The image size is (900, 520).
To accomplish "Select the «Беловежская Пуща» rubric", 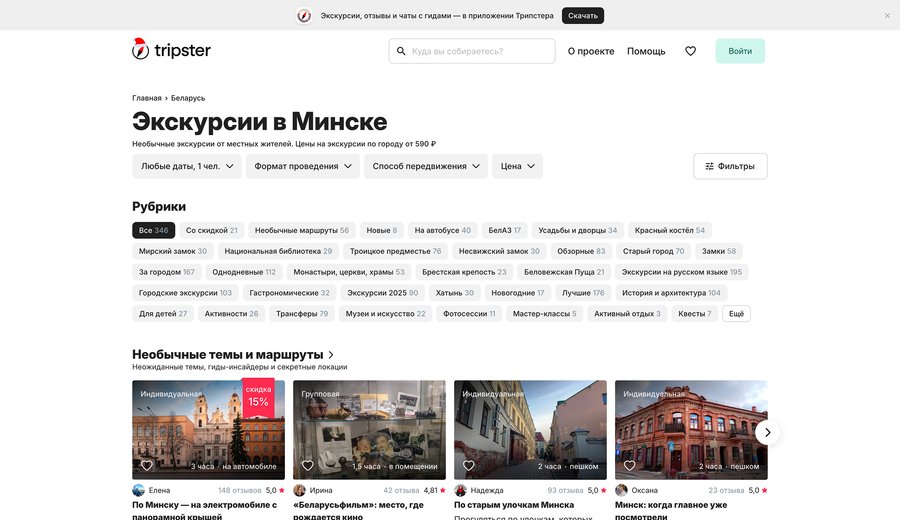I will coord(564,272).
